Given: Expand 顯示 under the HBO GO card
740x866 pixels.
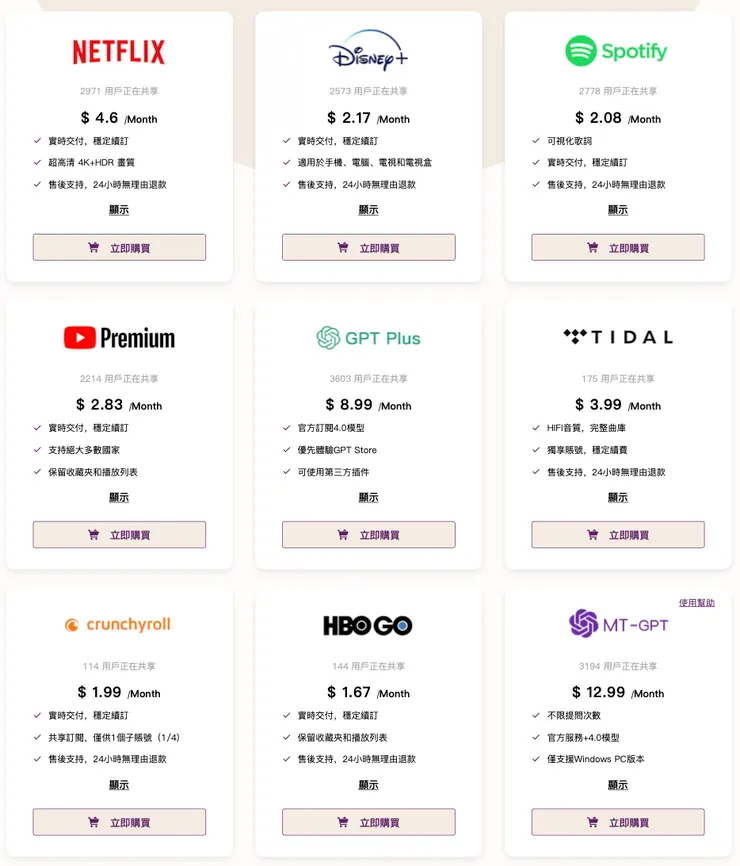Looking at the screenshot, I should [x=368, y=785].
